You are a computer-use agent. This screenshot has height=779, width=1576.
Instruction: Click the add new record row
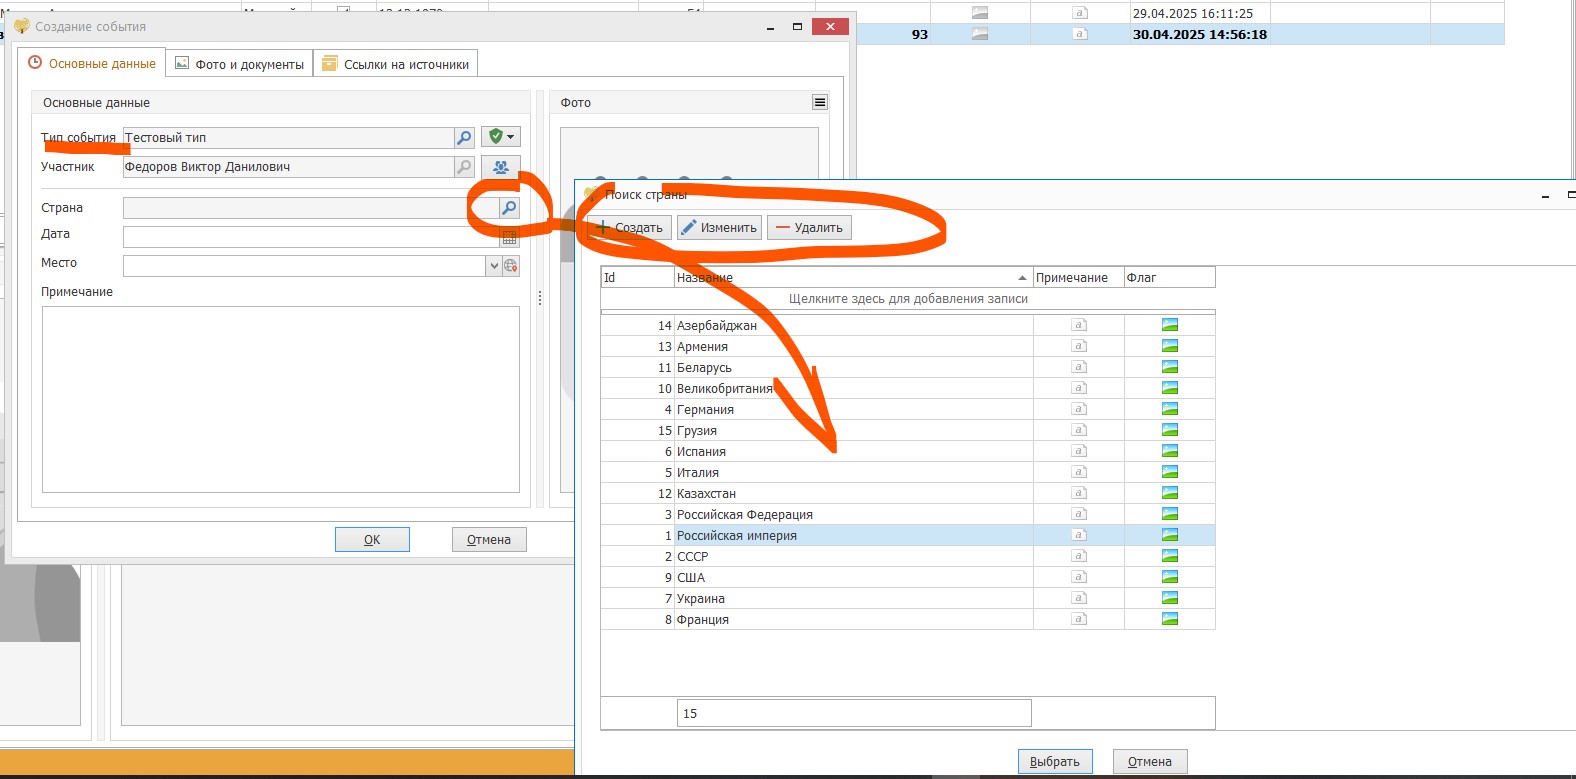pos(907,299)
